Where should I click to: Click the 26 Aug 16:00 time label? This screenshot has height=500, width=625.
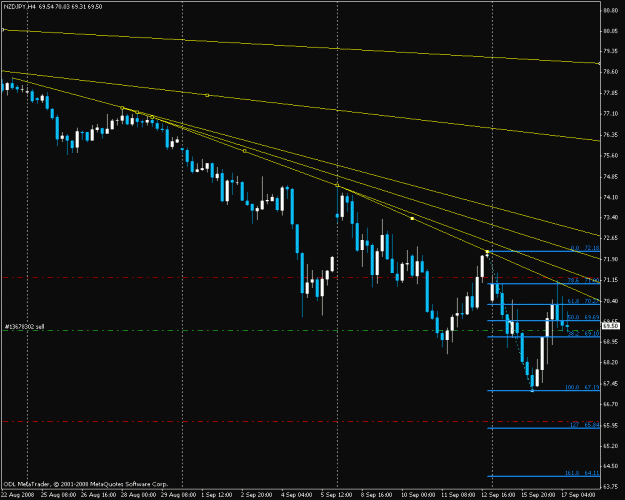click(99, 495)
